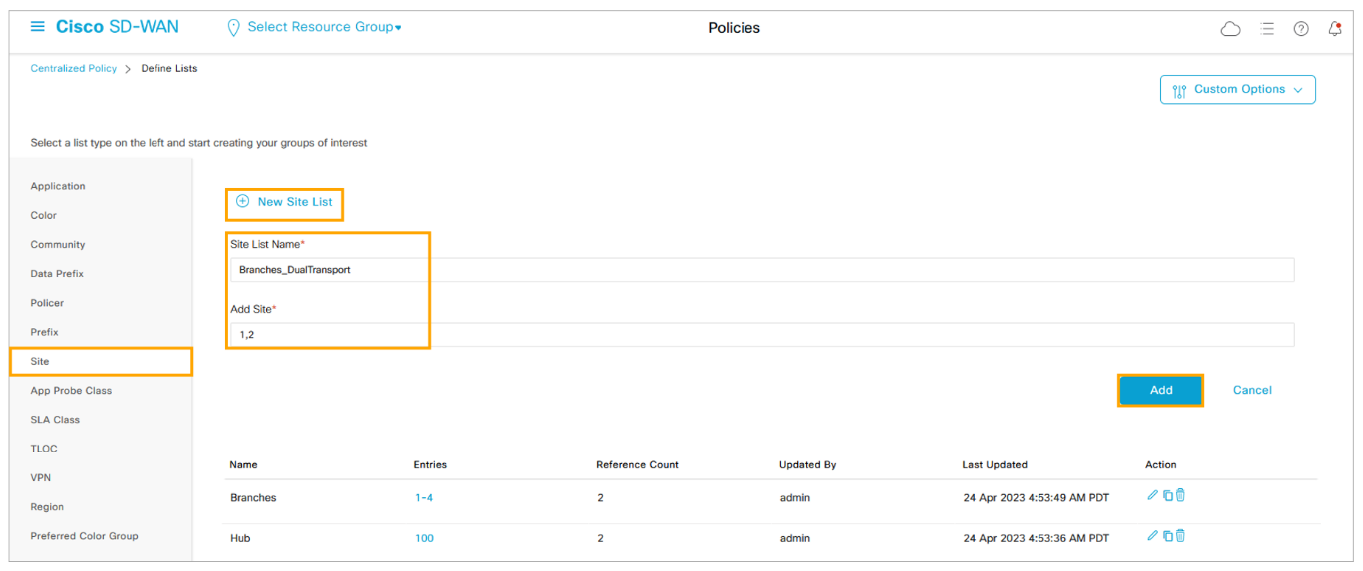Click the notifications bell icon

pos(1334,29)
